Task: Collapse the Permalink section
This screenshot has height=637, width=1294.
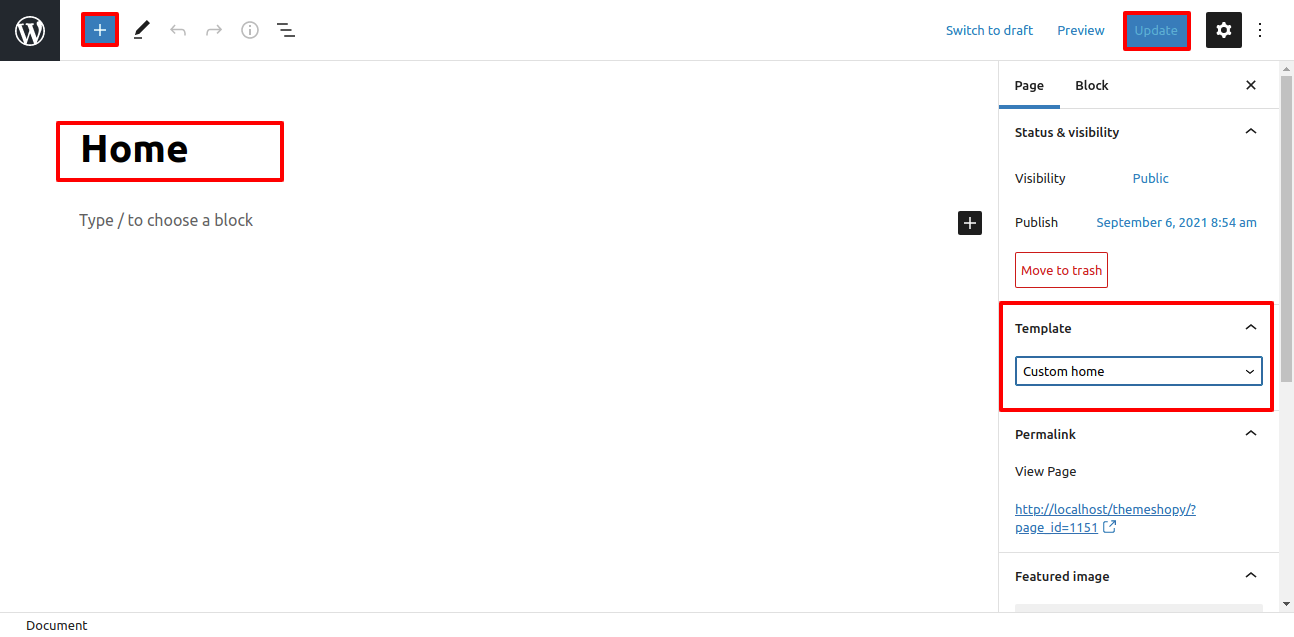Action: click(x=1250, y=434)
